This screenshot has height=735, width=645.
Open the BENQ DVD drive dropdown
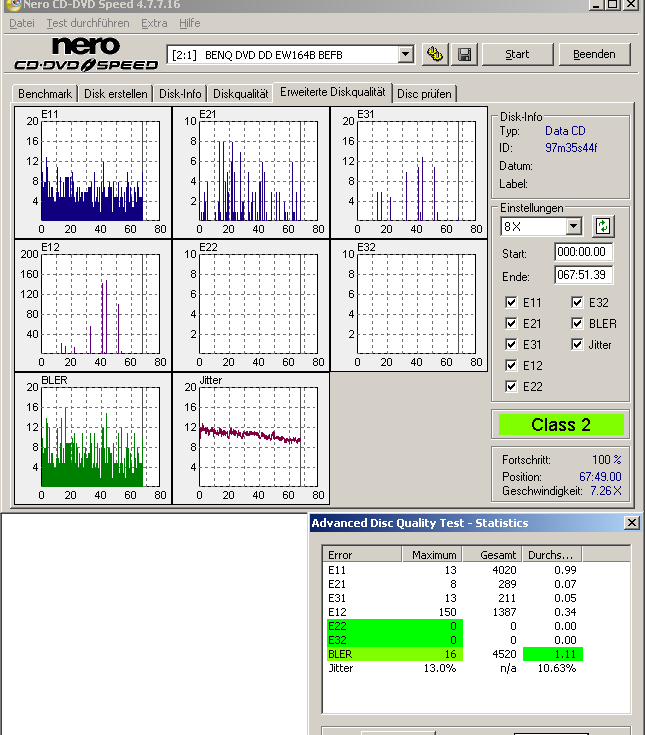tap(405, 54)
